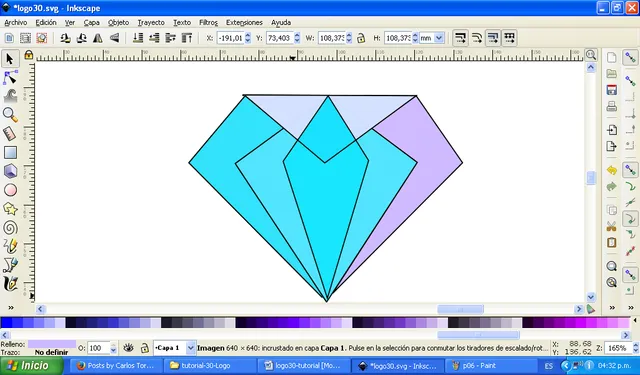Select the Bezier pen tool
This screenshot has width=640, height=375.
pyautogui.click(x=10, y=265)
